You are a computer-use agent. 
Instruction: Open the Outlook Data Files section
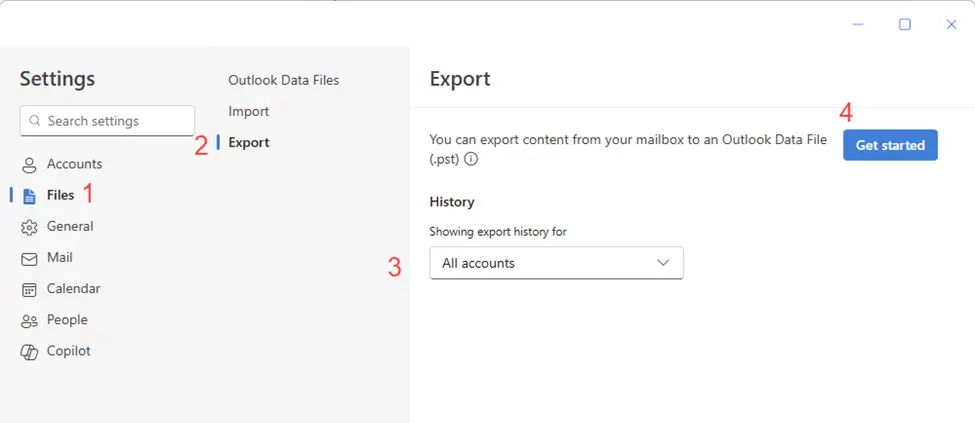pos(284,80)
